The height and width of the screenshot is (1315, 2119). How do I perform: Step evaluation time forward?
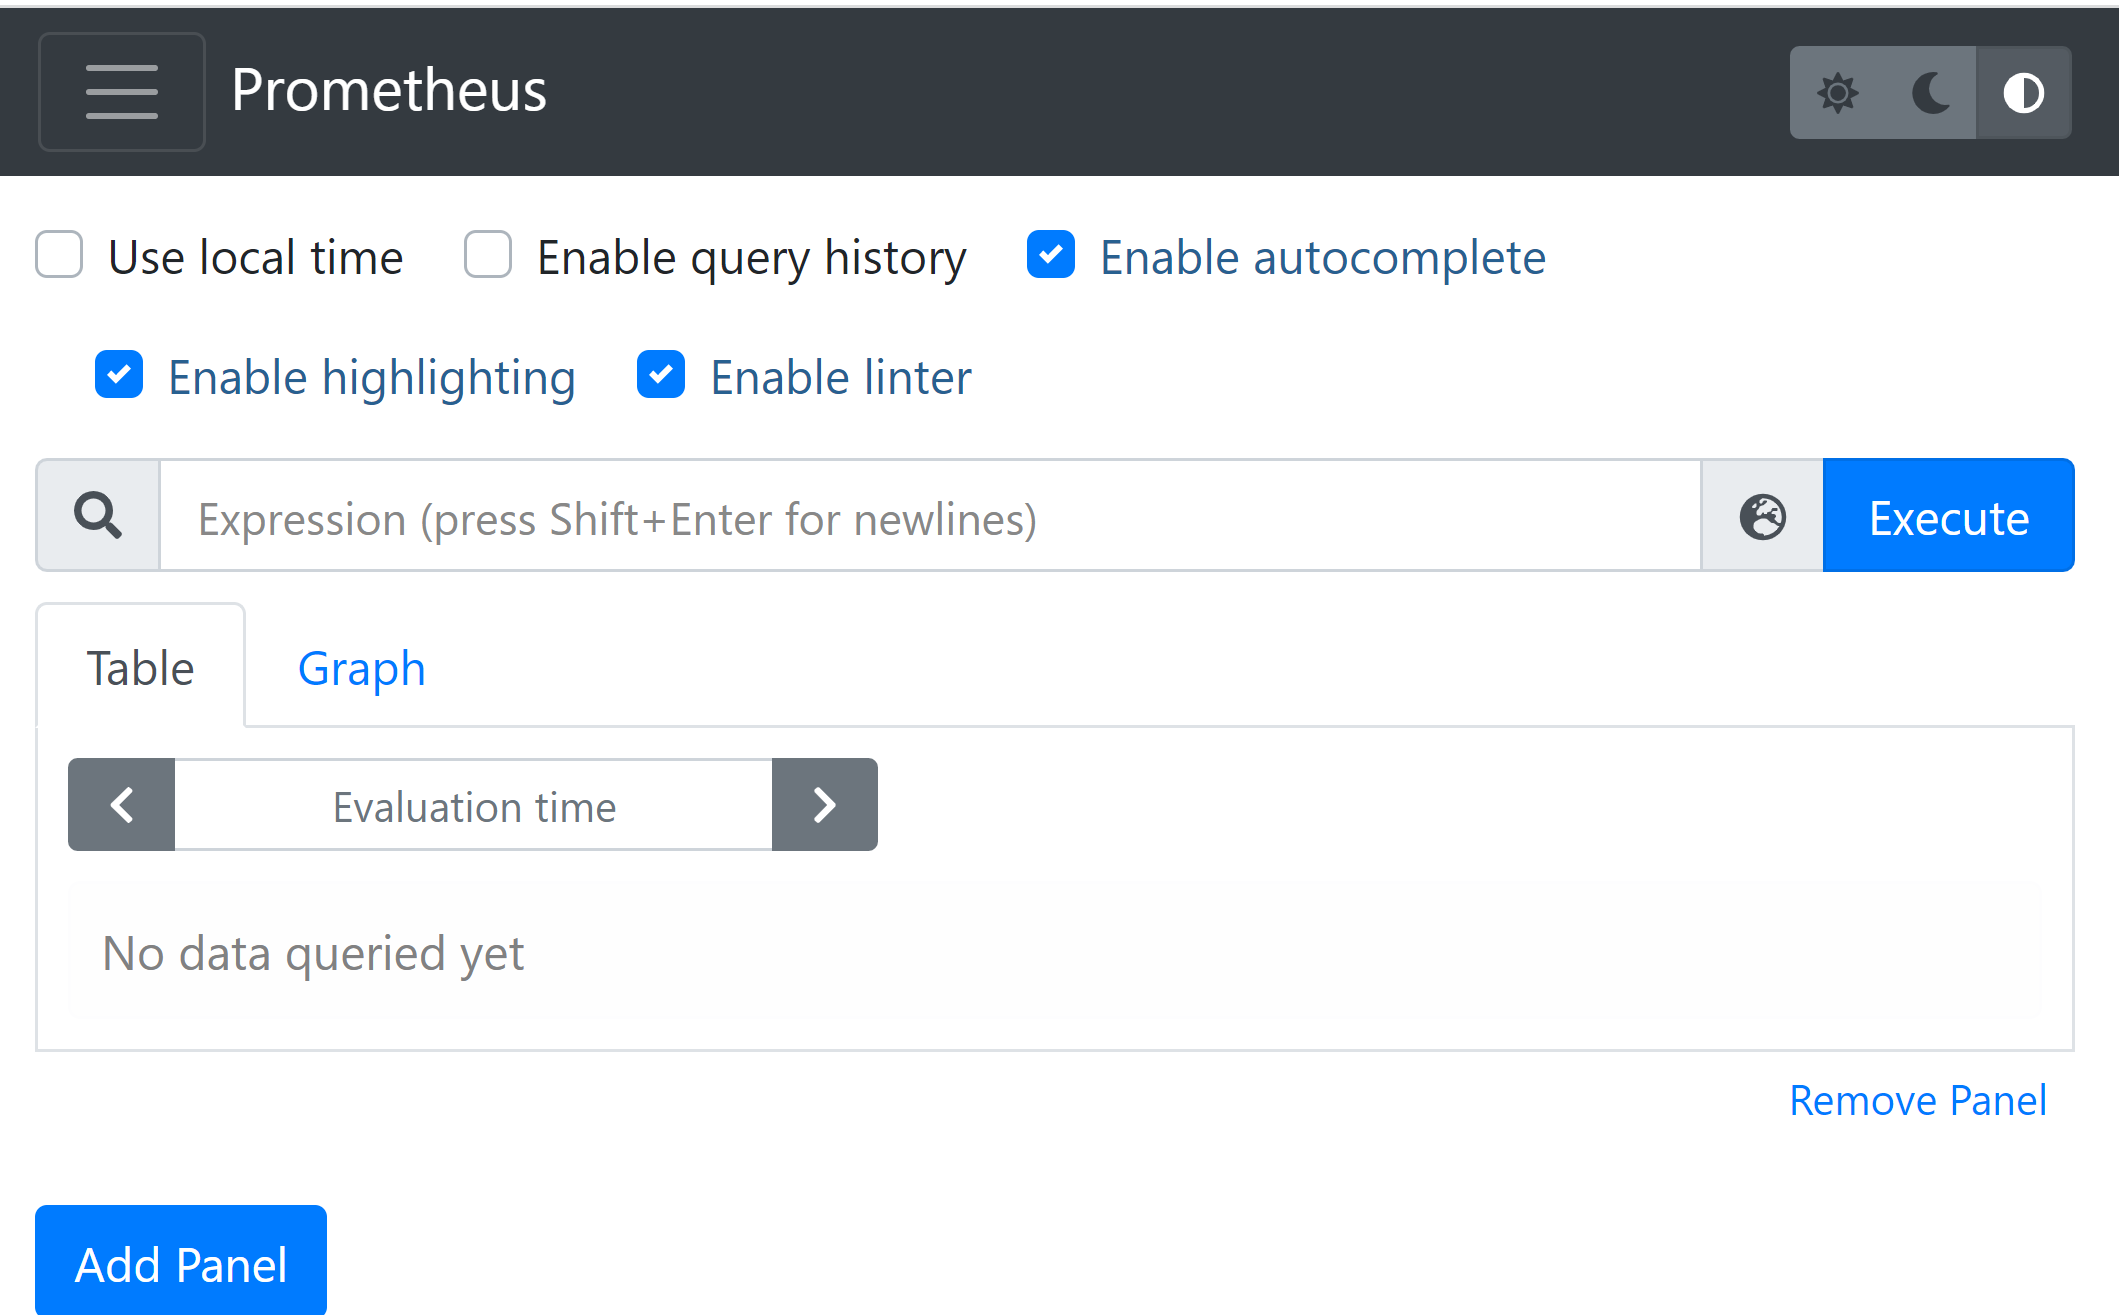click(x=824, y=805)
